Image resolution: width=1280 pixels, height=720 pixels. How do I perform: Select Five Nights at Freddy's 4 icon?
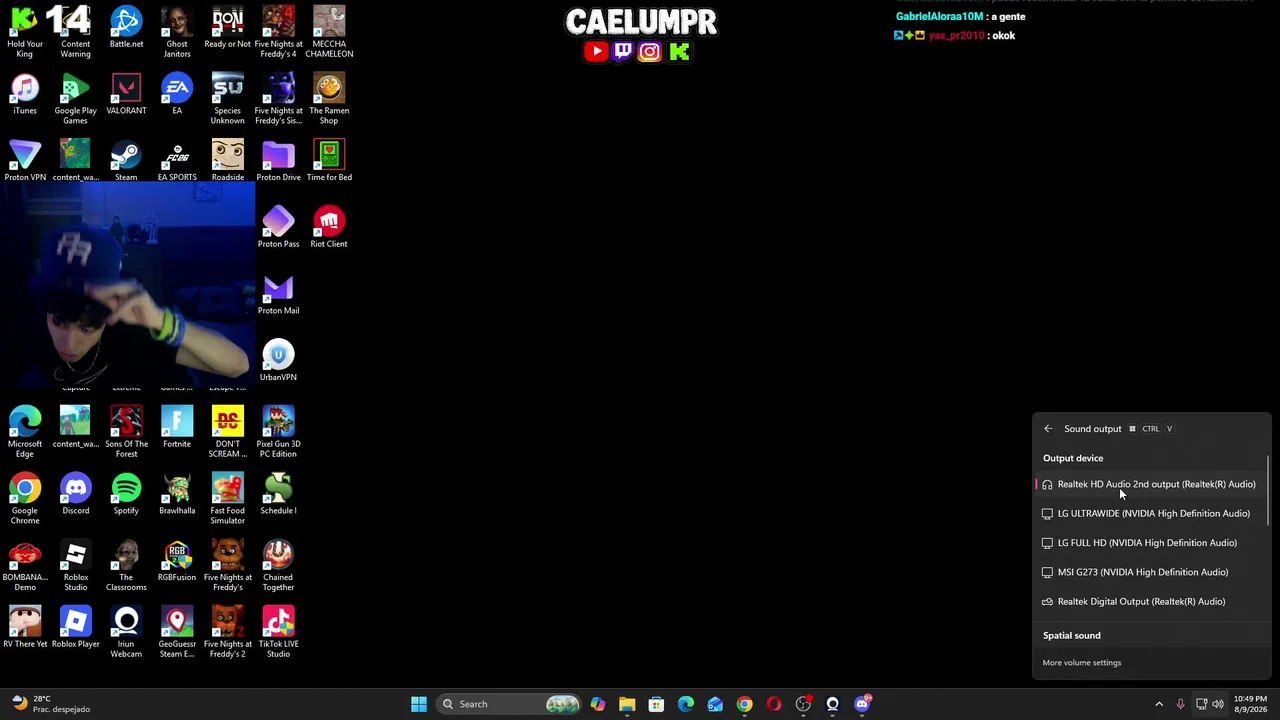tap(278, 30)
